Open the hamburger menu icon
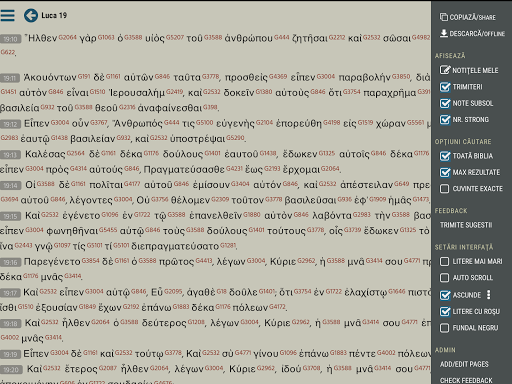This screenshot has height=384, width=512. click(7, 15)
